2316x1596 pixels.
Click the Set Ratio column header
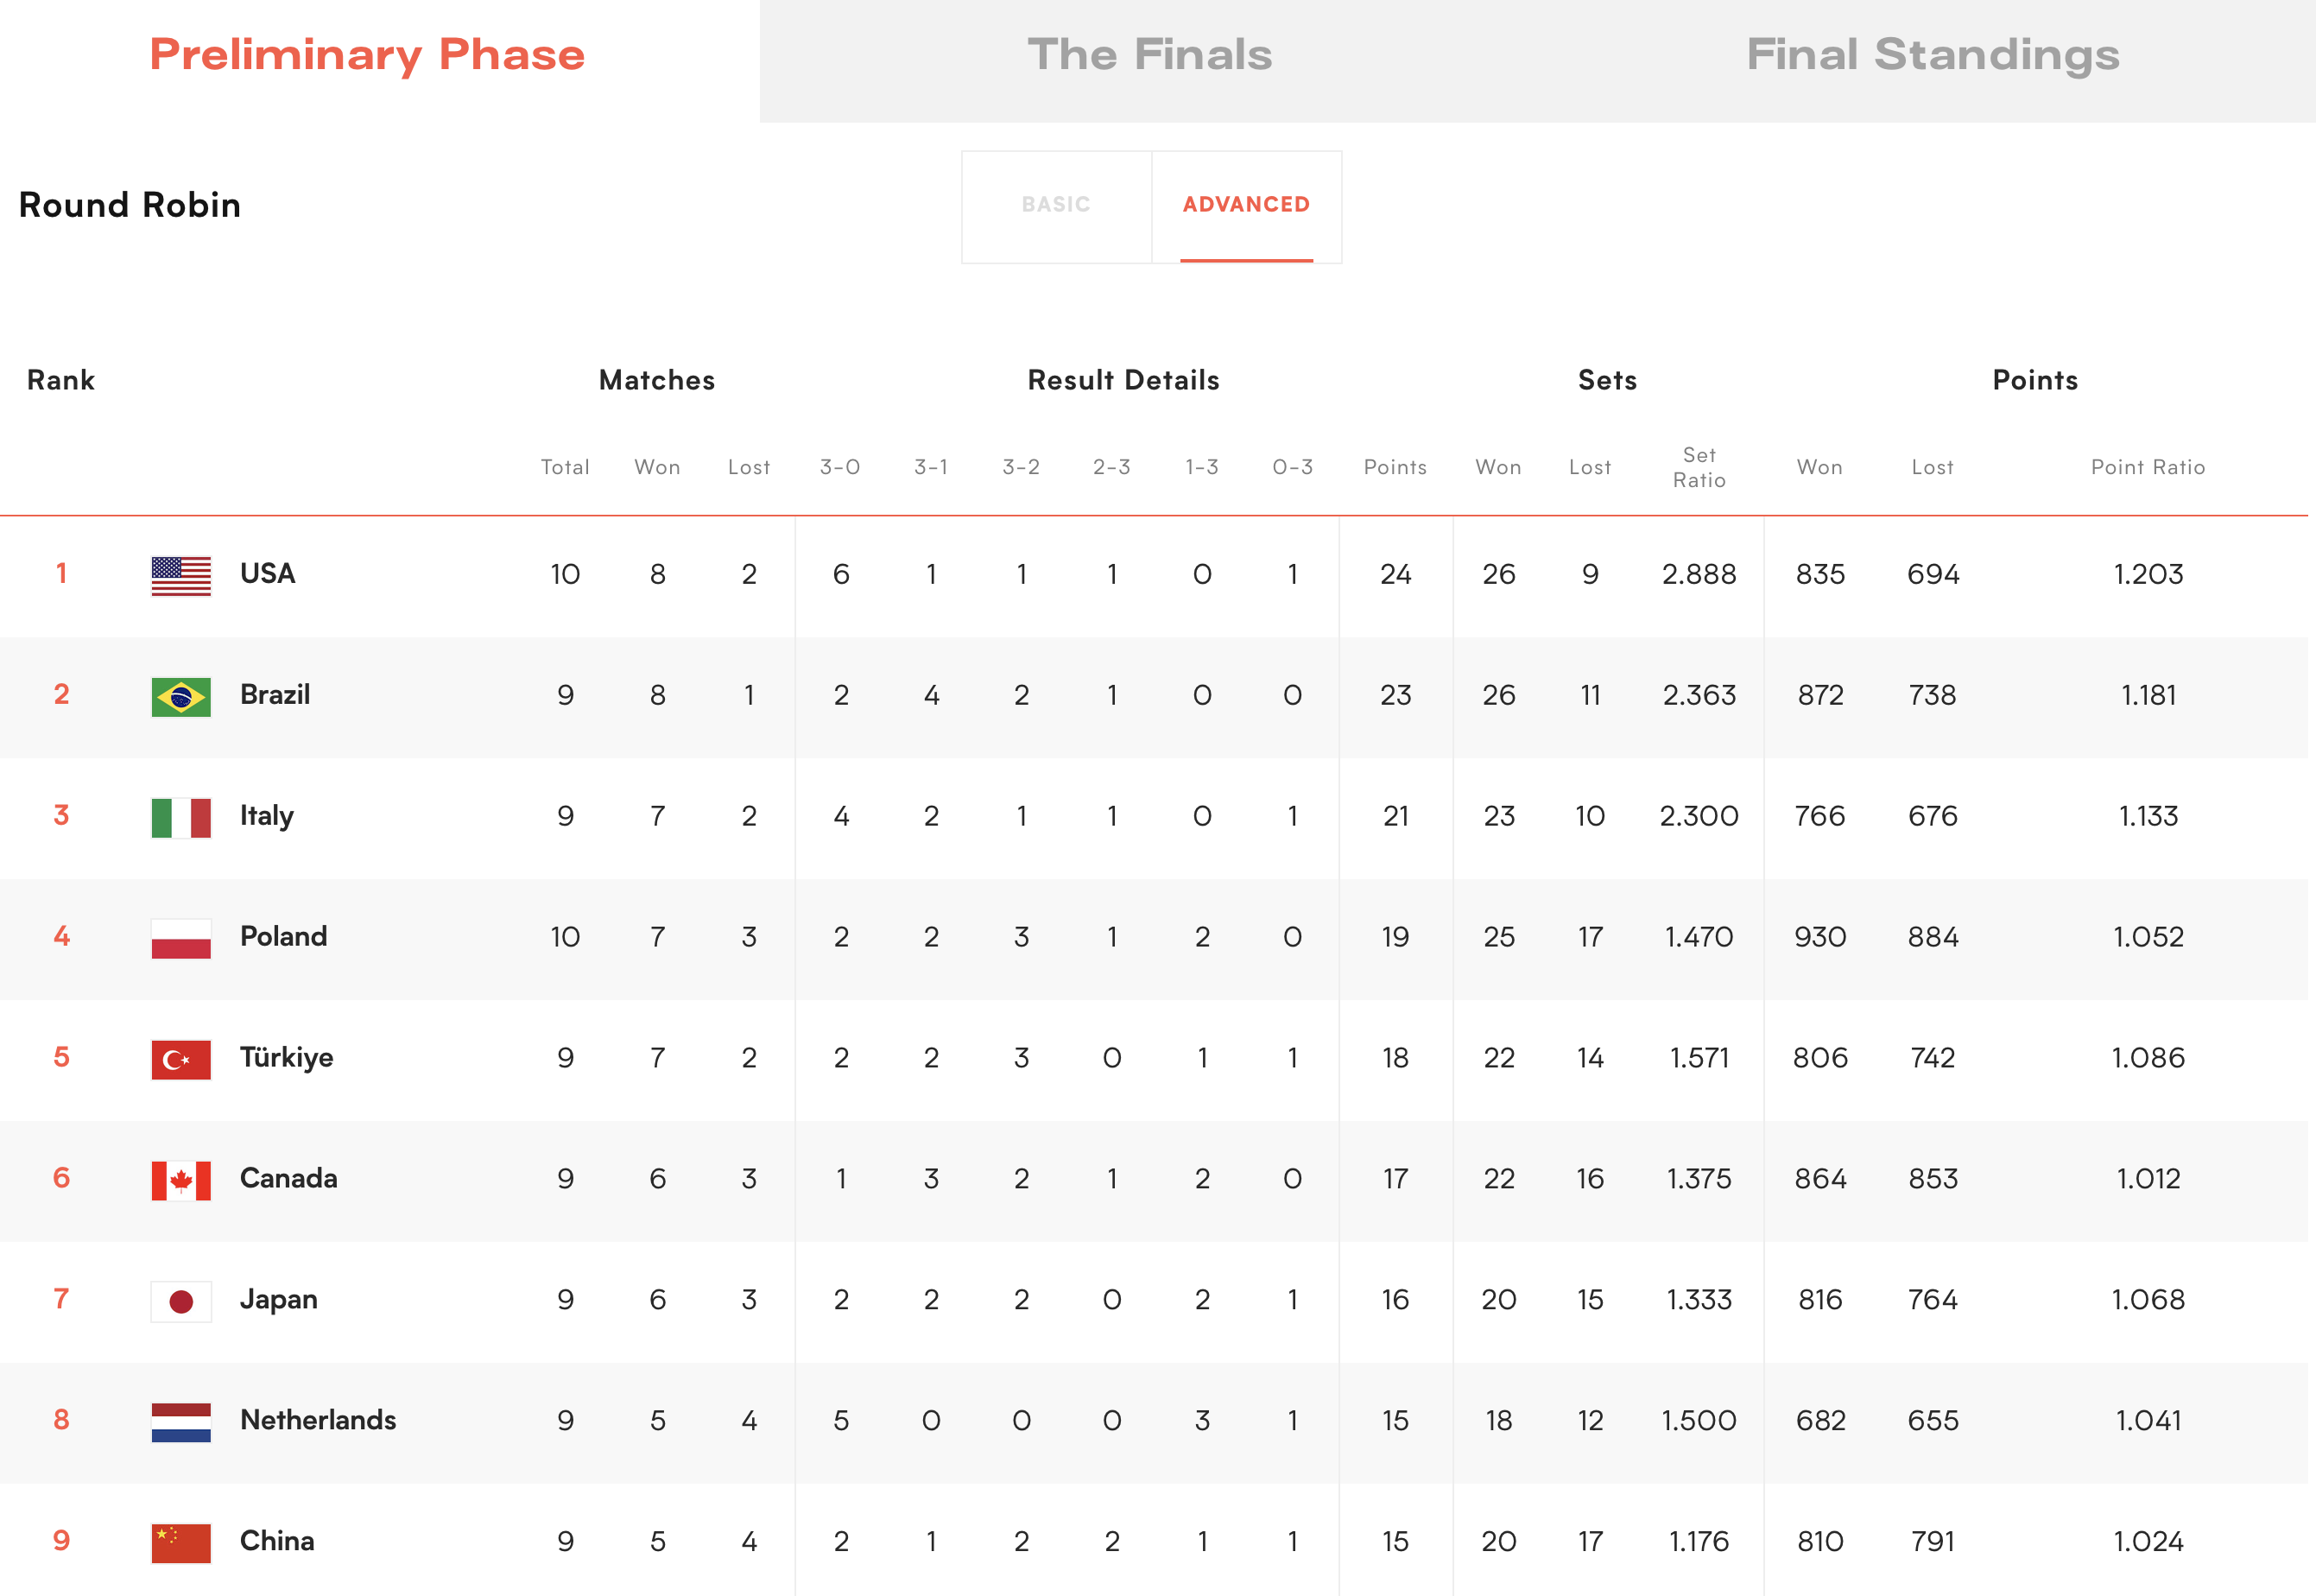[x=1699, y=467]
